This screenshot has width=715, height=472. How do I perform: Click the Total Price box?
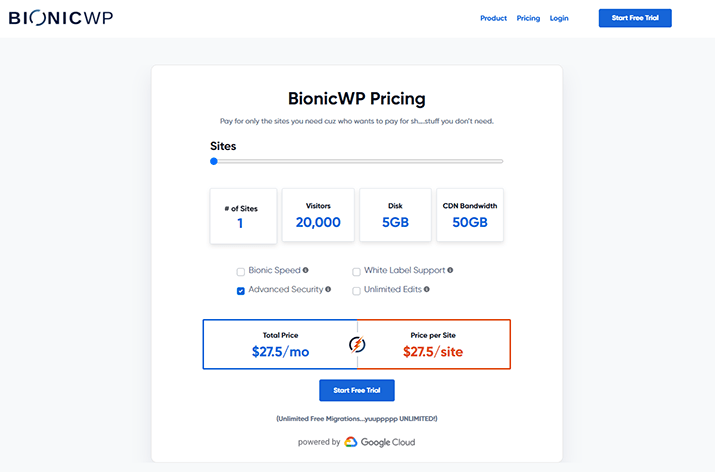(280, 344)
